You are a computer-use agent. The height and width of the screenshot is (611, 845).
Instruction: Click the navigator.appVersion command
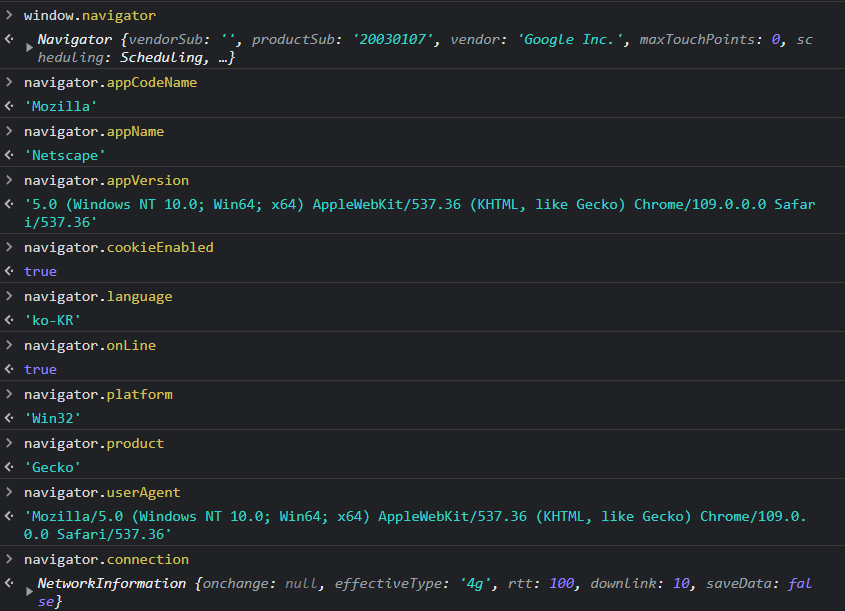pyautogui.click(x=106, y=180)
